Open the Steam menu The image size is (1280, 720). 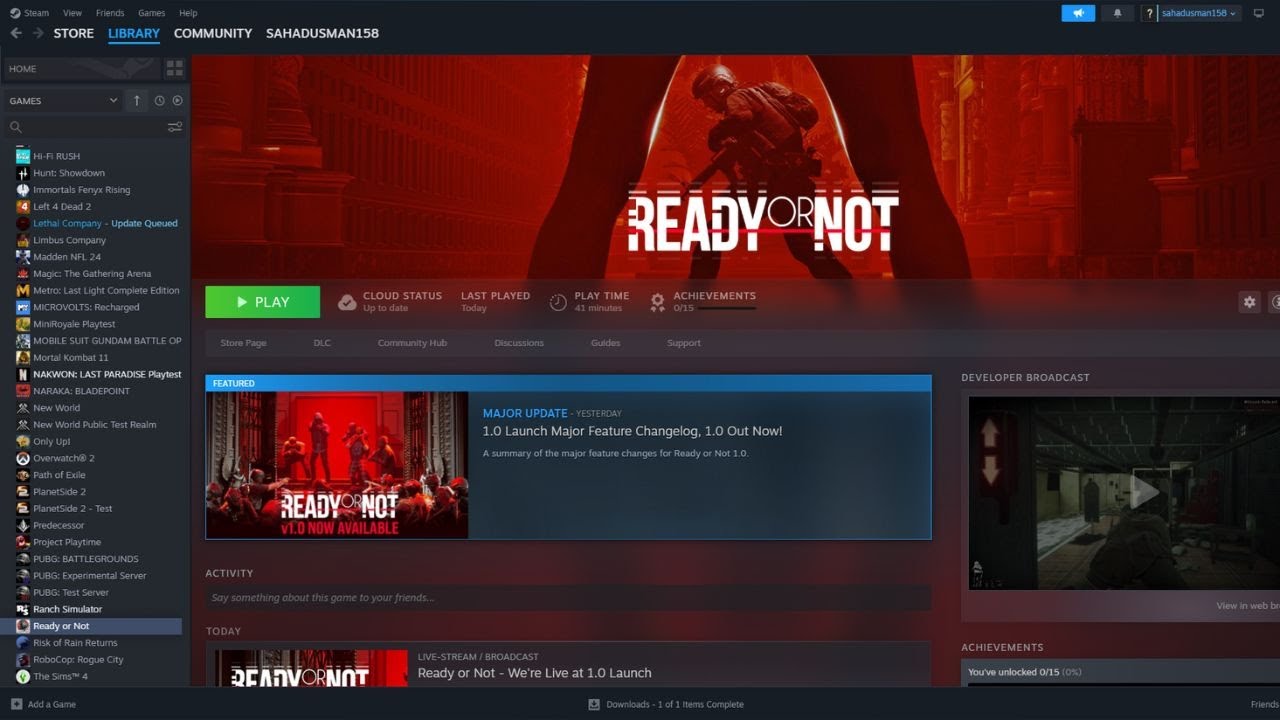pos(29,13)
